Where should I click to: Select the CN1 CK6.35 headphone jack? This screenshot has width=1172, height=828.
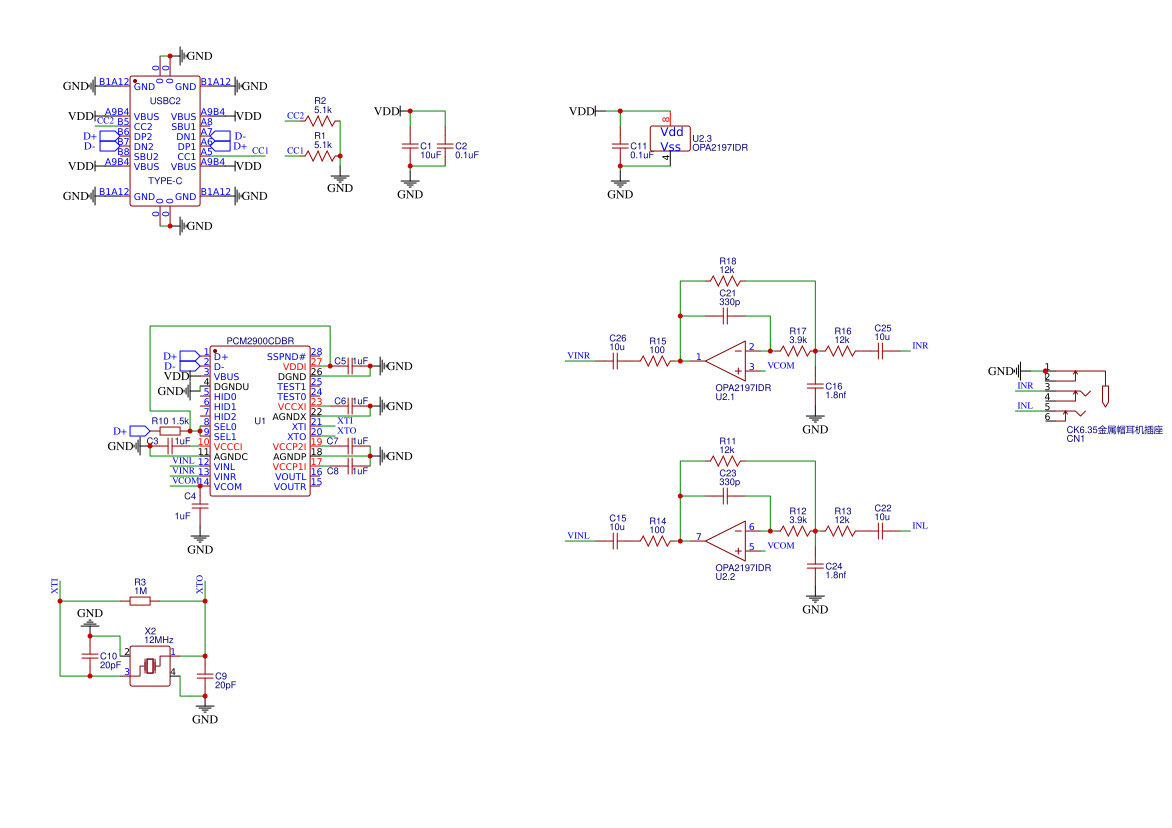pos(1076,393)
